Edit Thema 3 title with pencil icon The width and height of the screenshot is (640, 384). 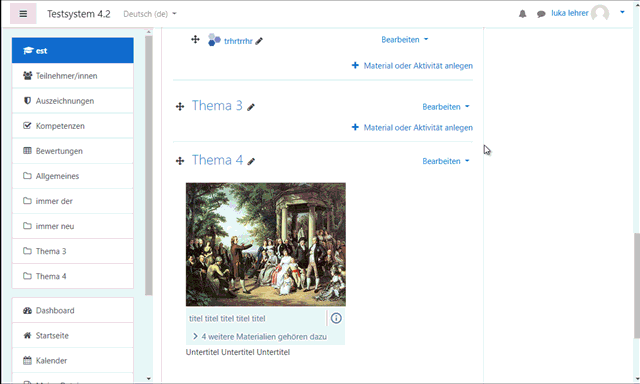(x=251, y=107)
